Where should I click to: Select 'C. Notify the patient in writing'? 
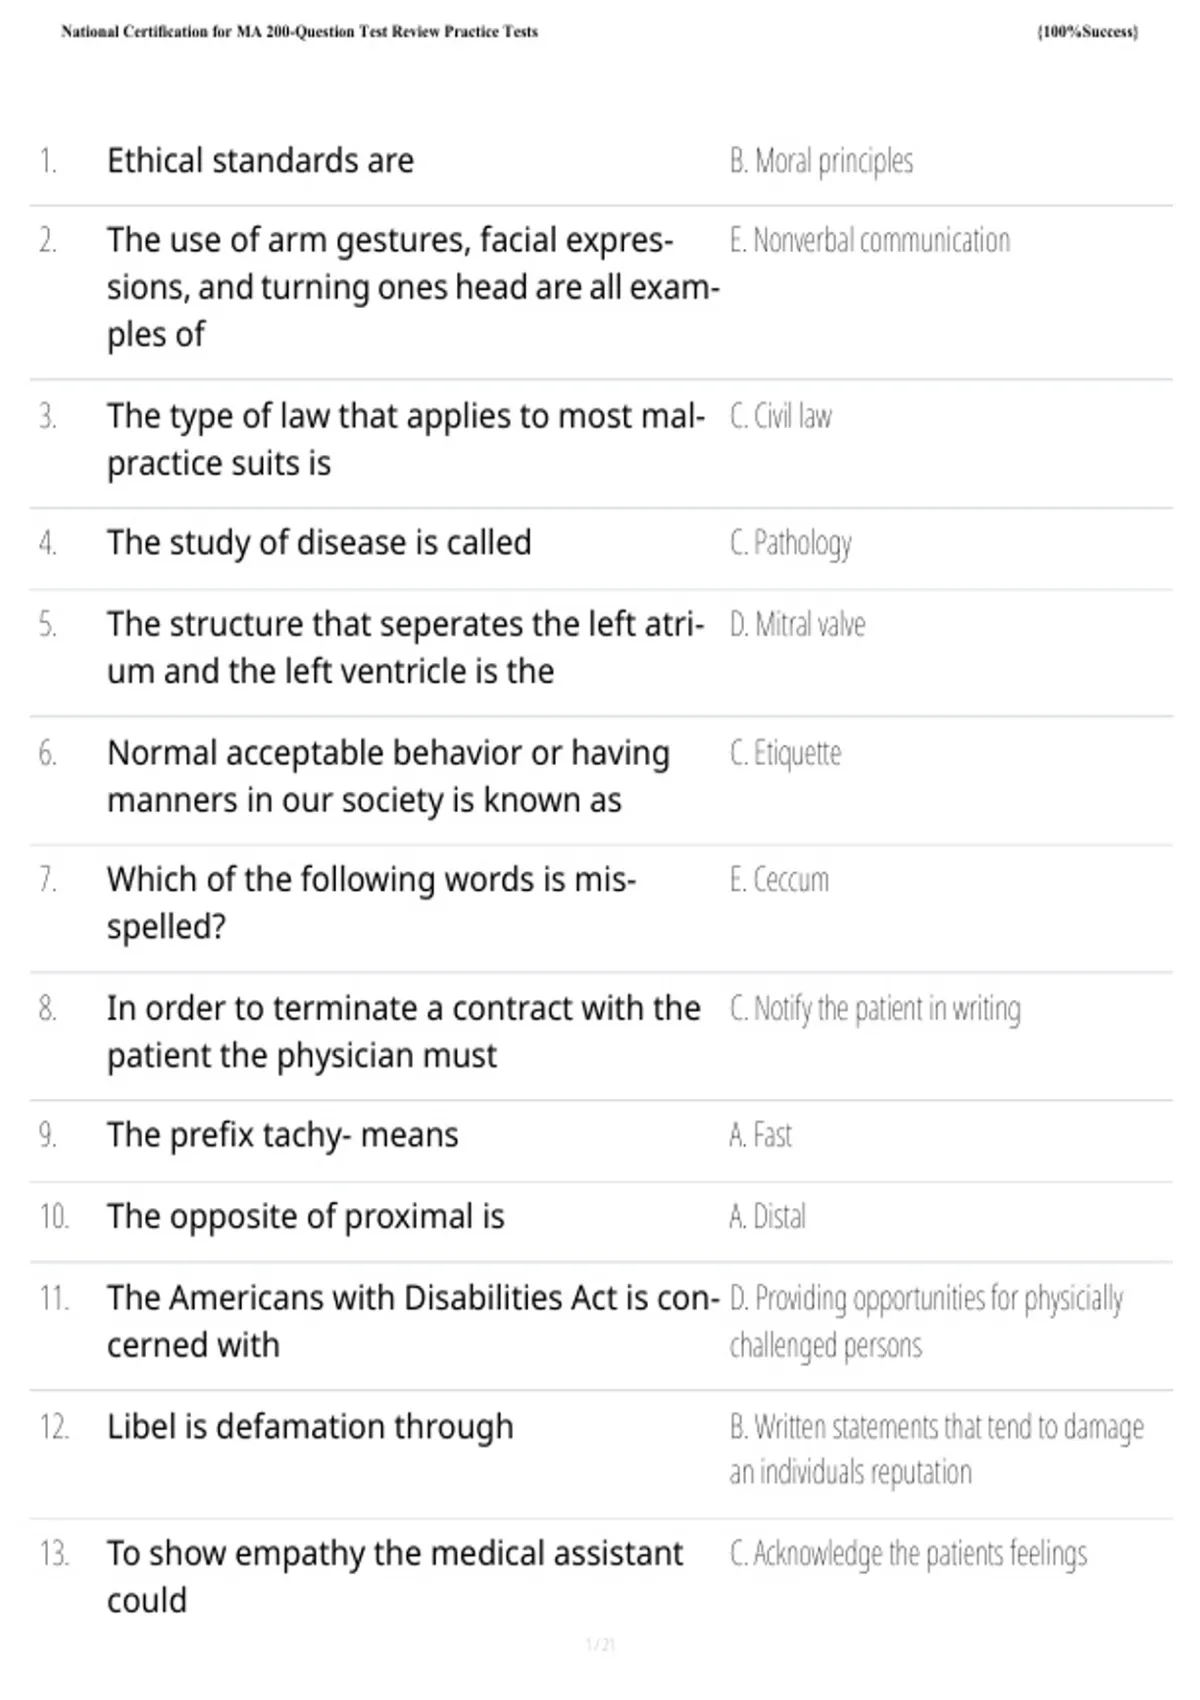pyautogui.click(x=875, y=1009)
